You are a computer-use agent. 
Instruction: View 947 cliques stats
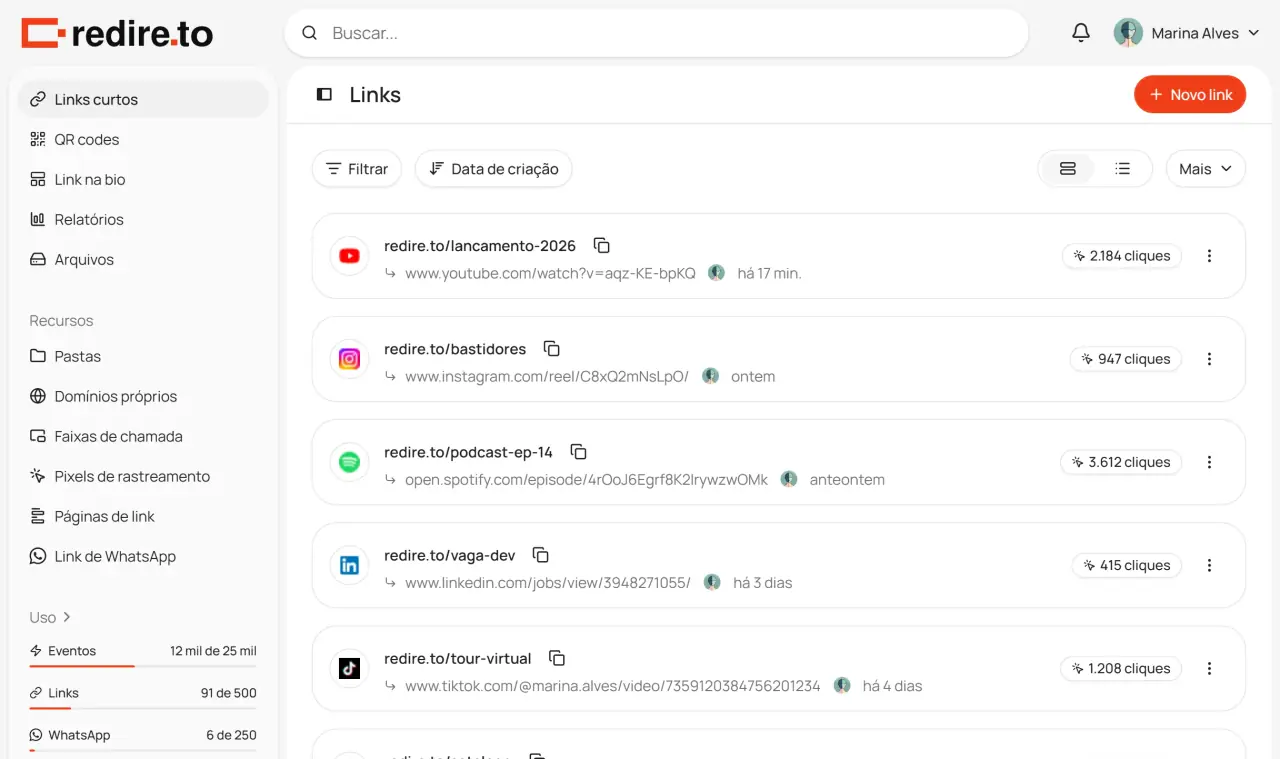pyautogui.click(x=1126, y=359)
